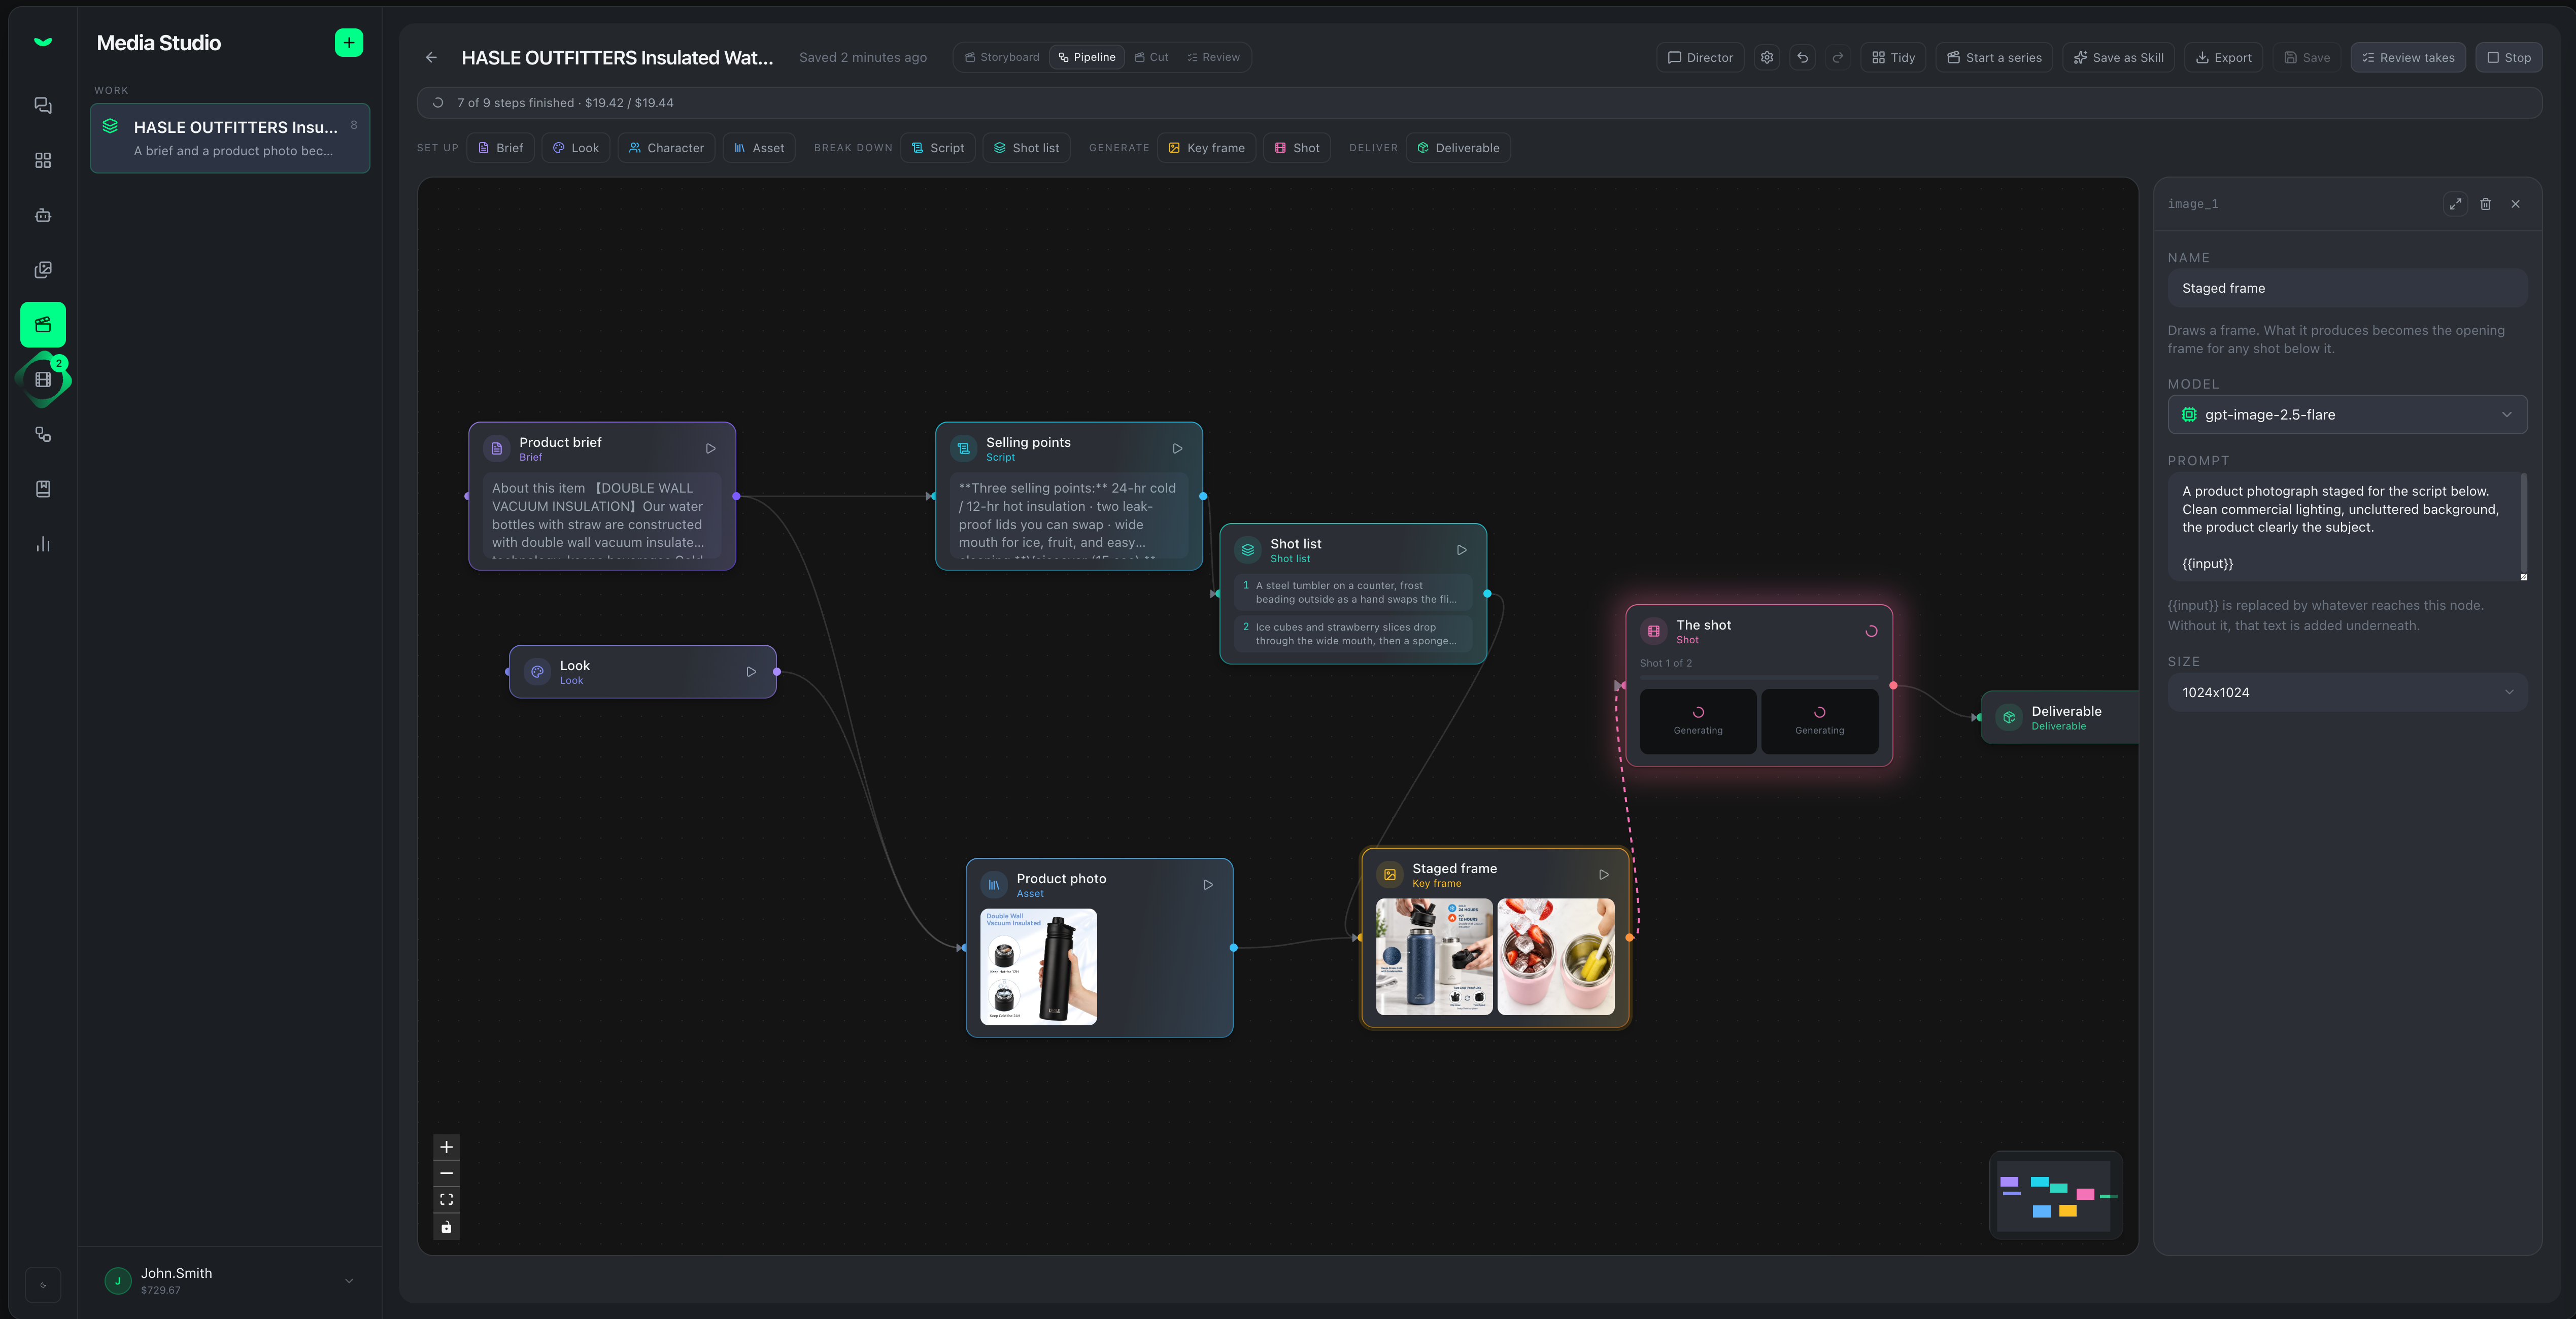This screenshot has height=1319, width=2576.
Task: Click Save as Skill
Action: (2118, 57)
